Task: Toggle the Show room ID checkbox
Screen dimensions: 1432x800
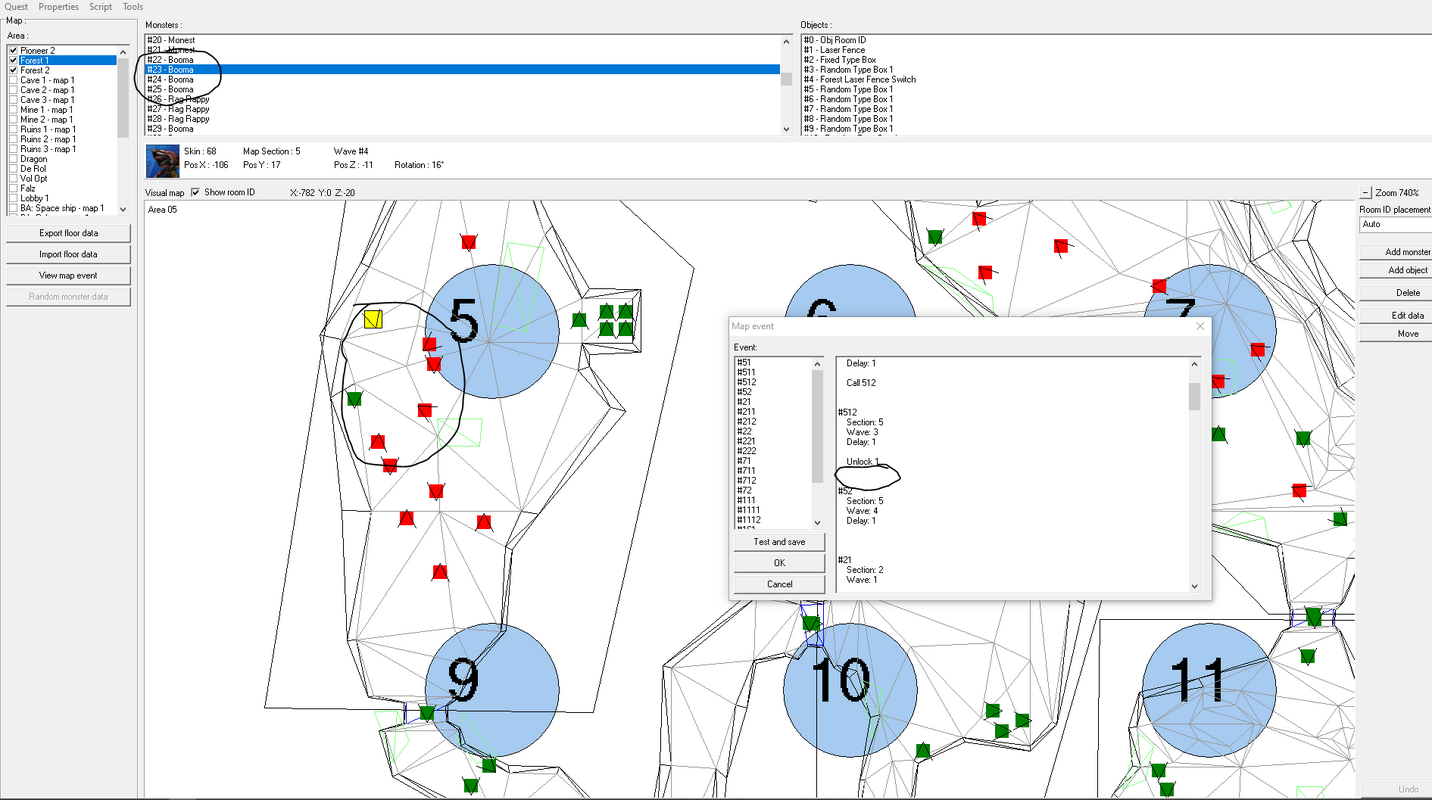Action: (x=195, y=192)
